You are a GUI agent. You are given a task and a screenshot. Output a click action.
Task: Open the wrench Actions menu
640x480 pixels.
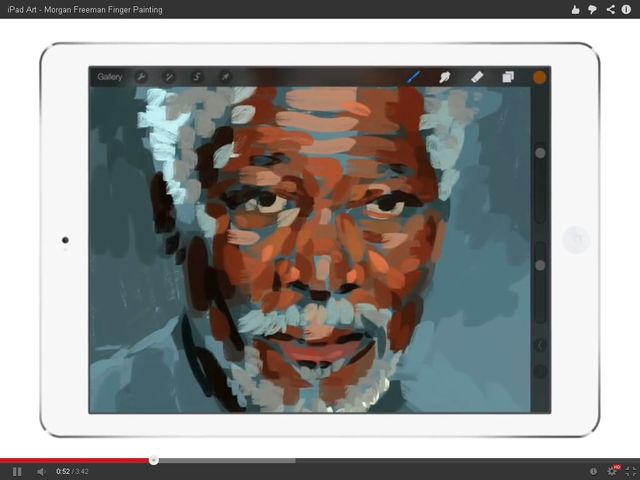point(141,77)
